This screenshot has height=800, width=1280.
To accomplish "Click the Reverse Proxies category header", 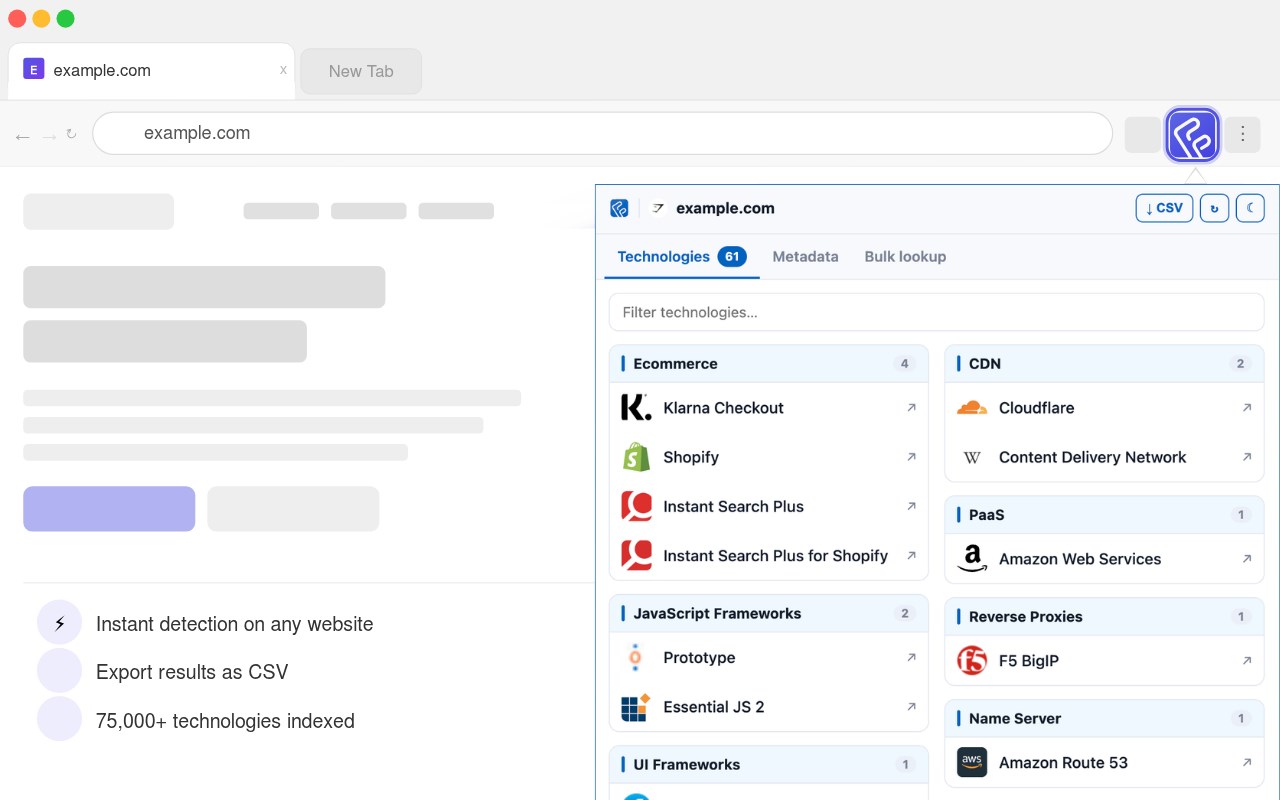I will (x=1104, y=617).
